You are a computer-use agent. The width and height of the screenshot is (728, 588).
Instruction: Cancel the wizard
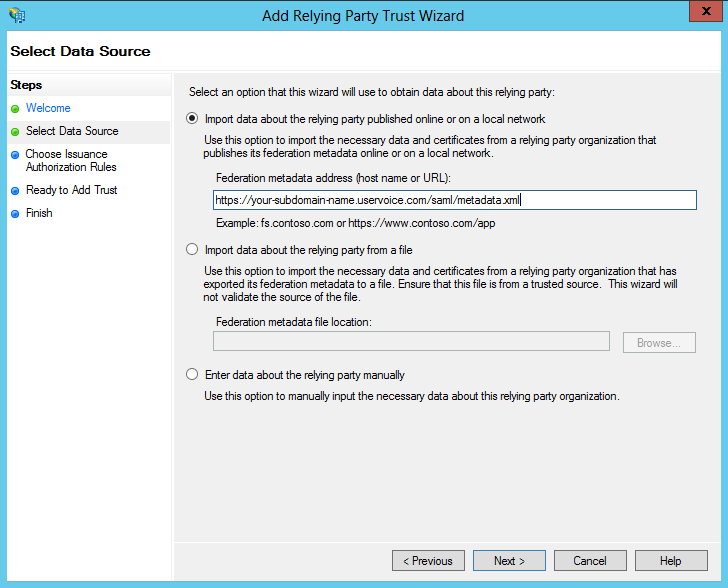pyautogui.click(x=590, y=561)
